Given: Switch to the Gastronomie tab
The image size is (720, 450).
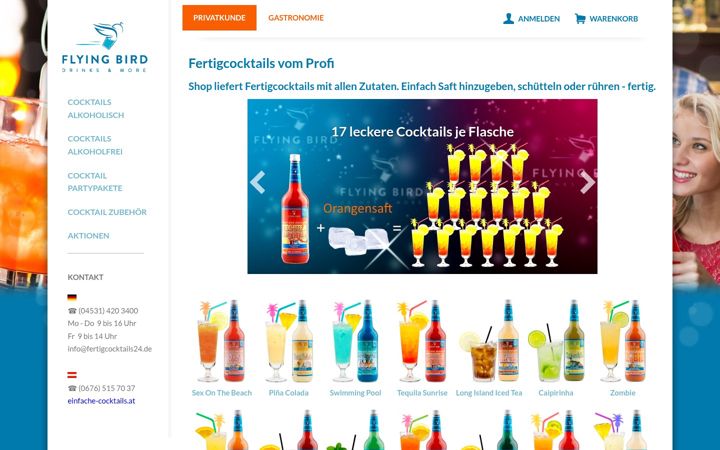Looking at the screenshot, I should point(296,18).
